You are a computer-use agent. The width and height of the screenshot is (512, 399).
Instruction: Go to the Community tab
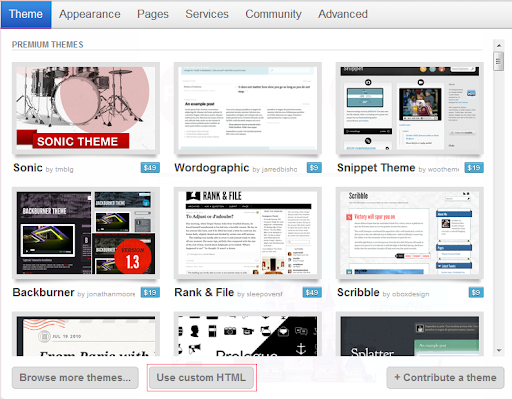tap(273, 14)
